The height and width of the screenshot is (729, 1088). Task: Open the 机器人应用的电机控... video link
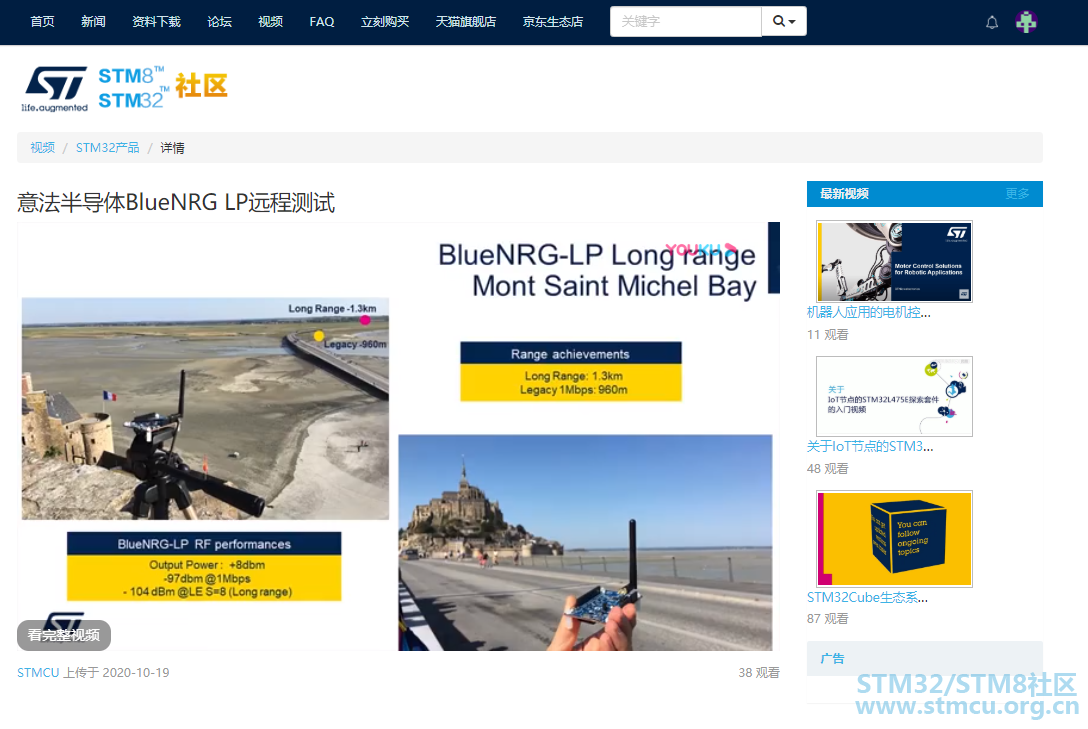coord(869,312)
